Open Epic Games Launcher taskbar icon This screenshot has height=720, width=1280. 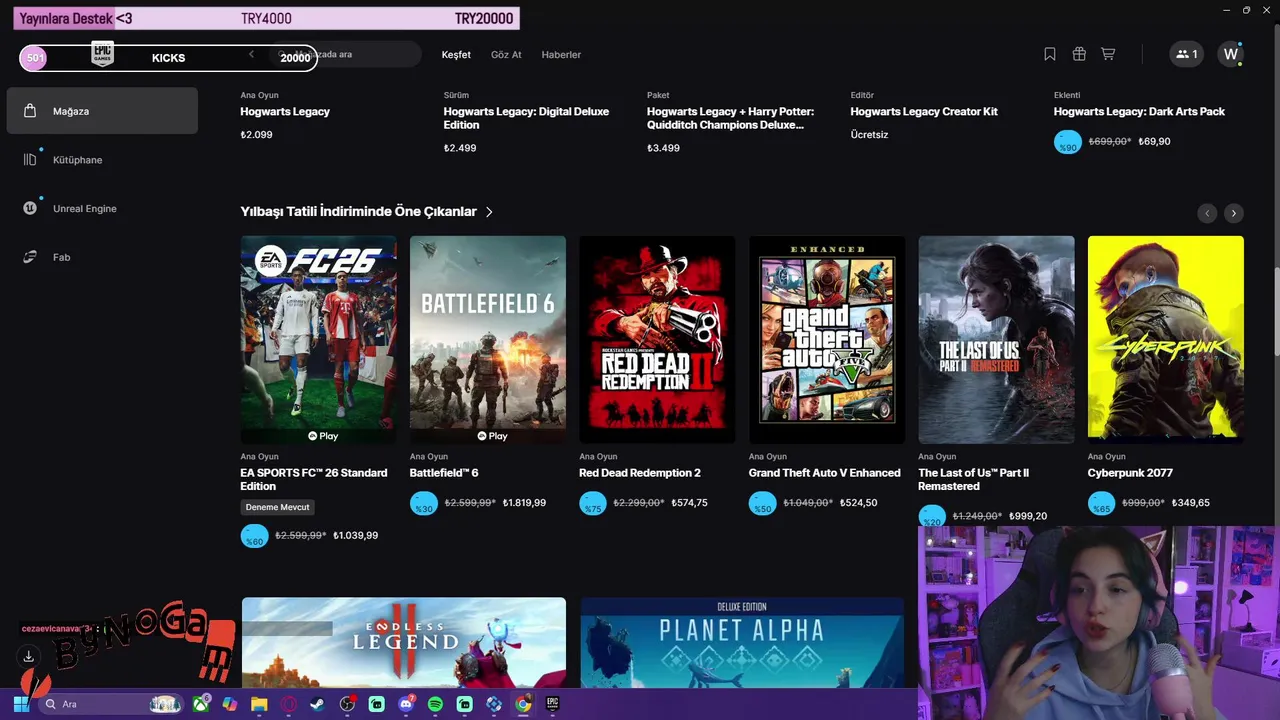point(552,704)
